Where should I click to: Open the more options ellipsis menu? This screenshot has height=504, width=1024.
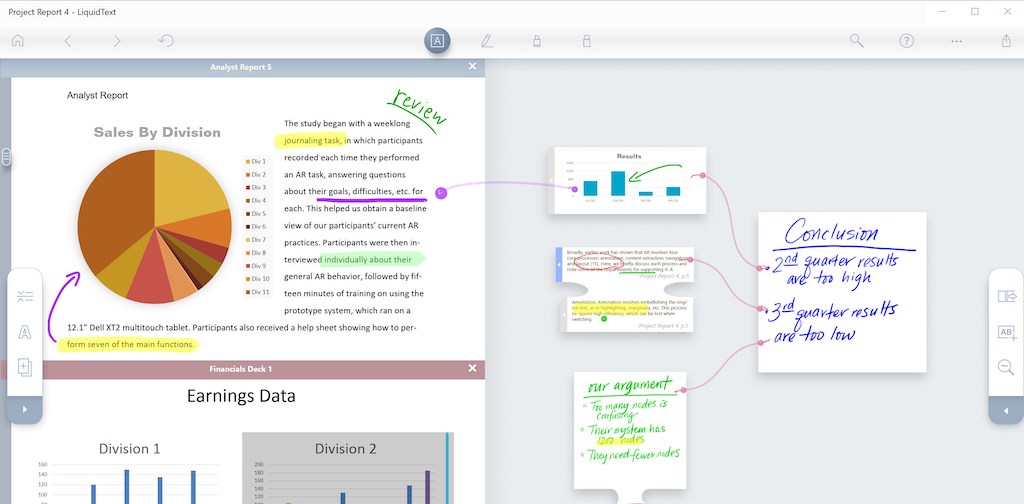[x=957, y=40]
